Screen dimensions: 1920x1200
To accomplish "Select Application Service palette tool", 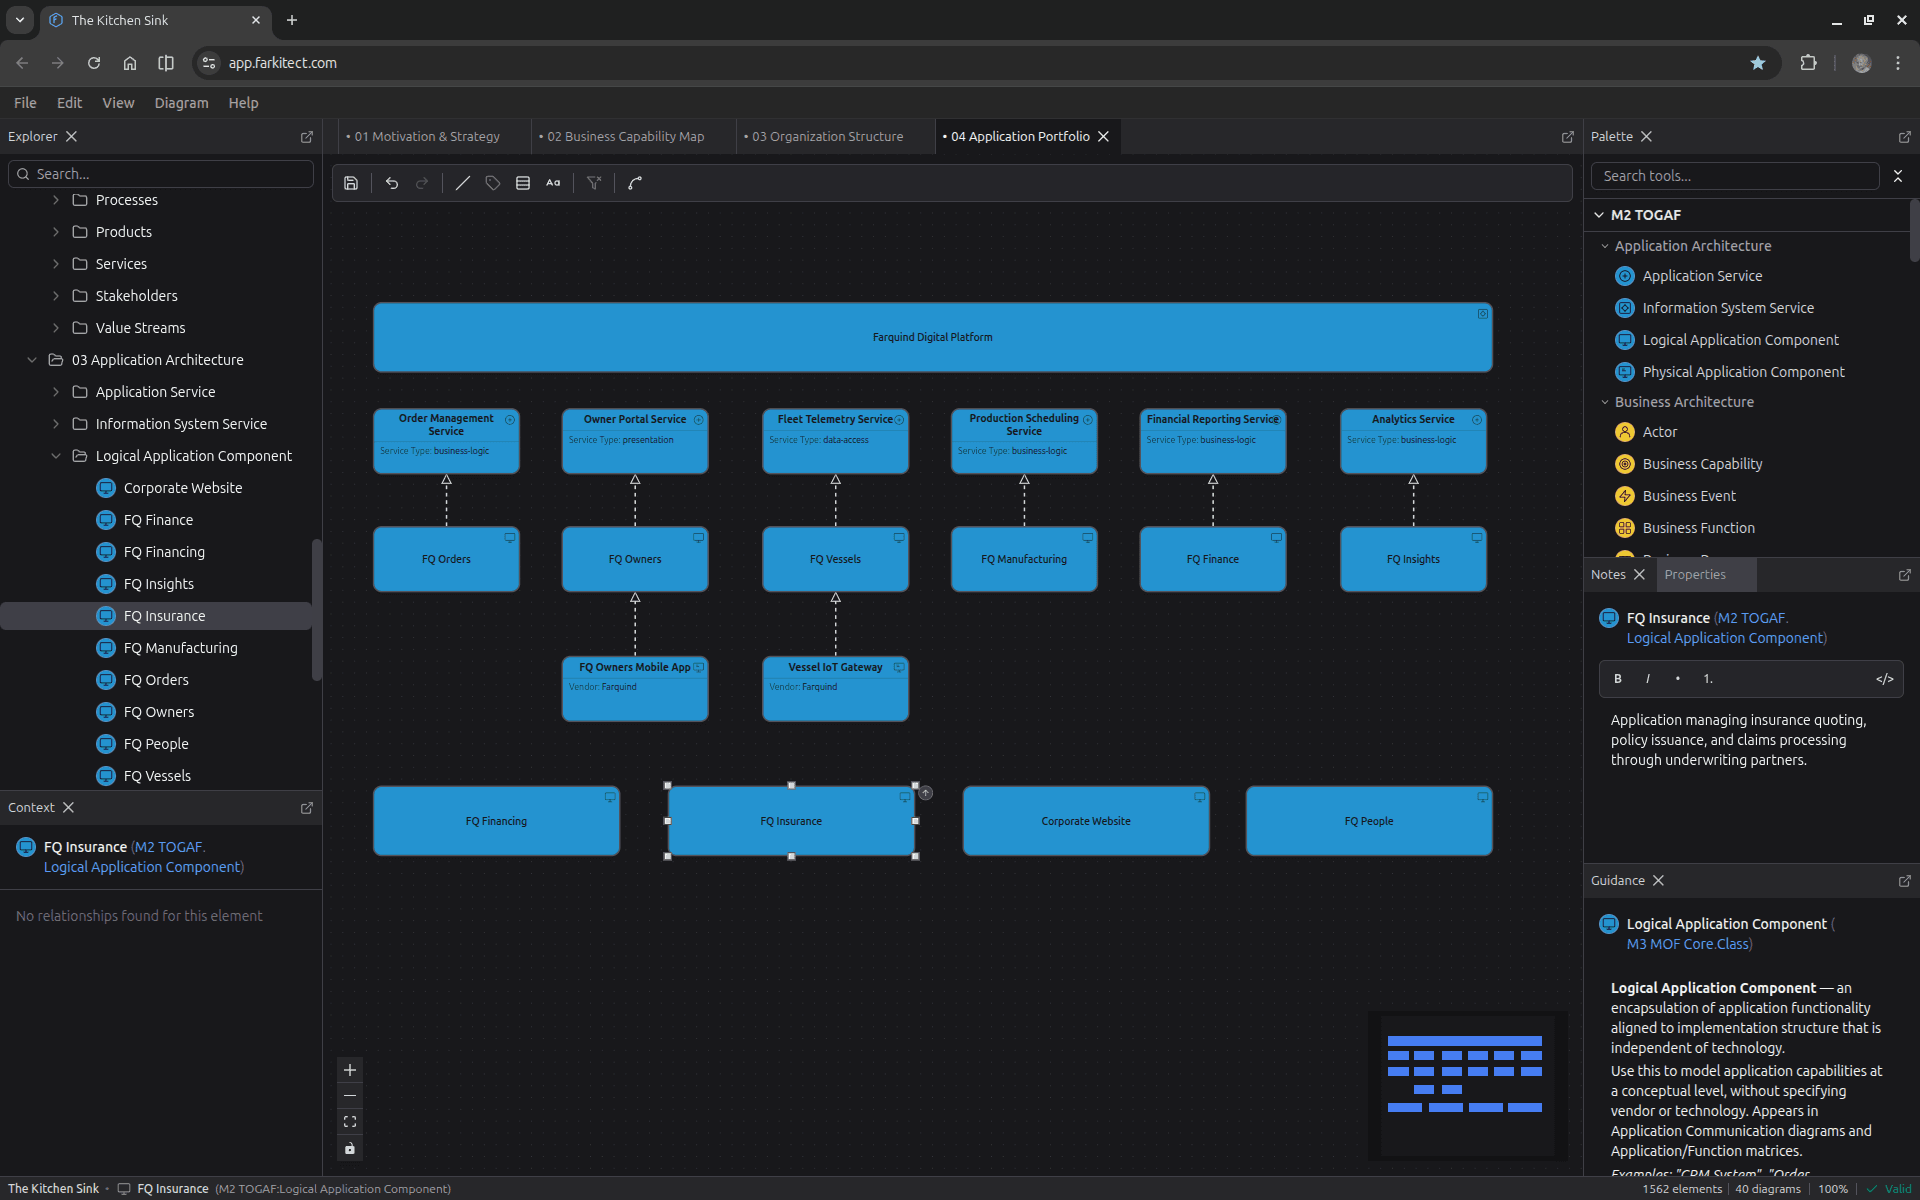I will [x=1702, y=276].
